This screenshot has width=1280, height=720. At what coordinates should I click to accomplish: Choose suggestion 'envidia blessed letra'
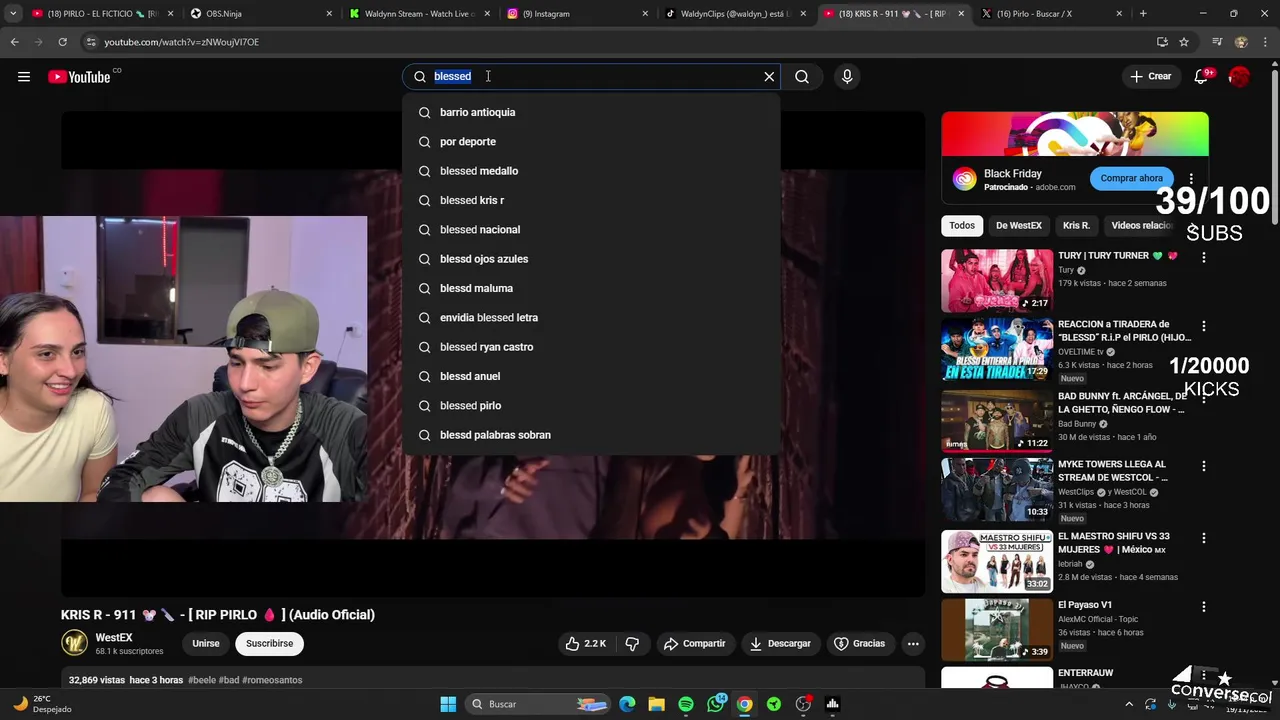tap(591, 318)
